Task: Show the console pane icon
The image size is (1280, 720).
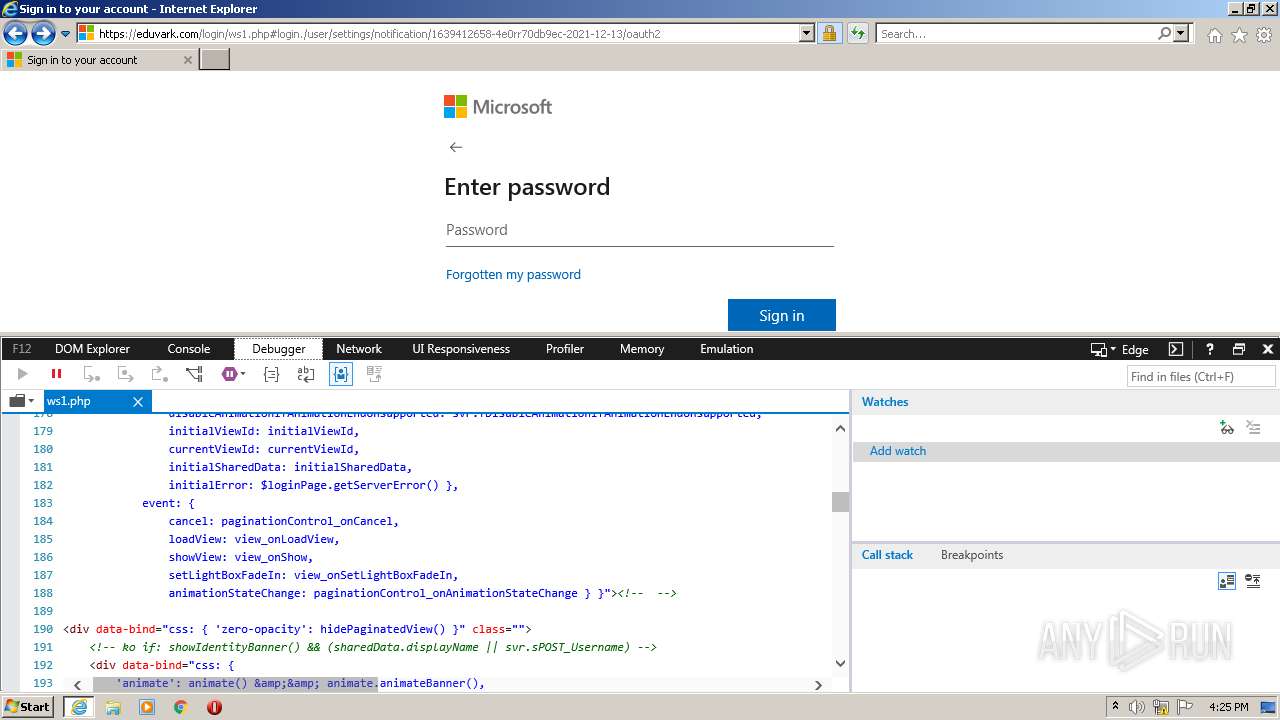Action: (x=1176, y=349)
